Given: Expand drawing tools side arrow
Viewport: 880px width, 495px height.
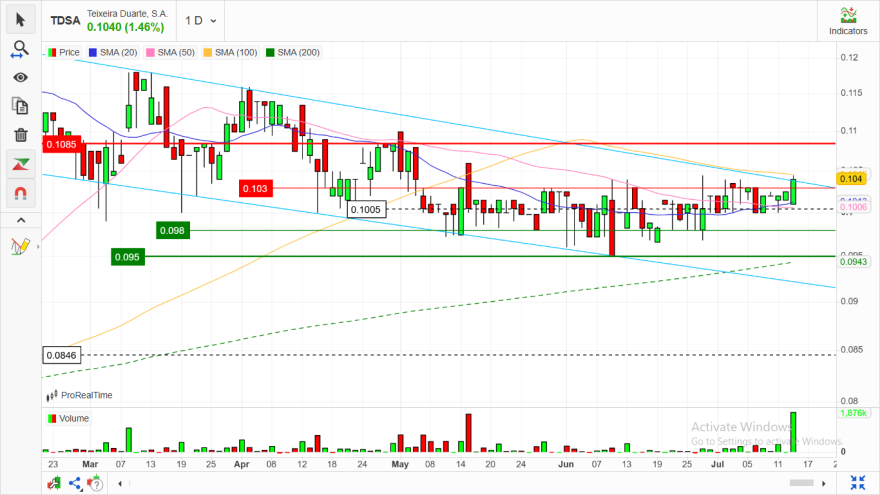Looking at the screenshot, I should [38, 246].
